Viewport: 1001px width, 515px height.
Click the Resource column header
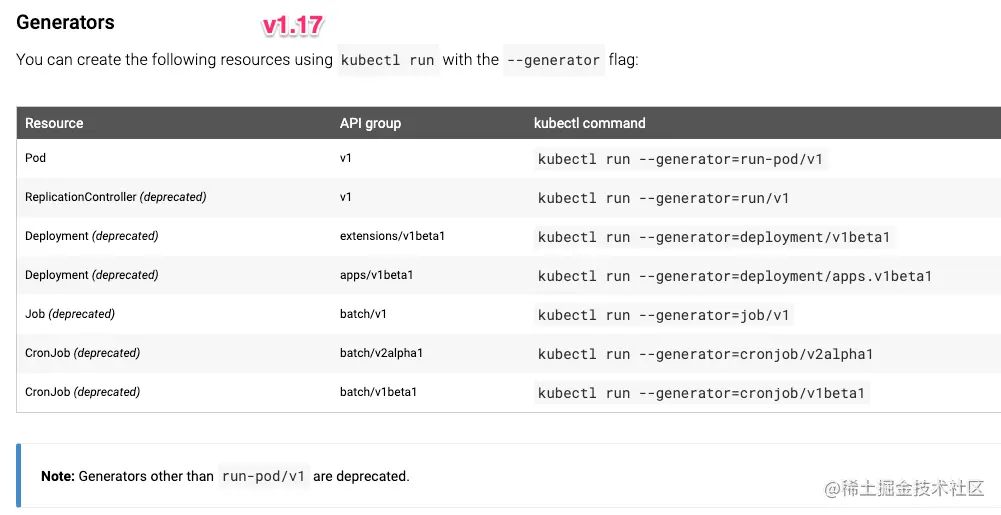pyautogui.click(x=54, y=123)
